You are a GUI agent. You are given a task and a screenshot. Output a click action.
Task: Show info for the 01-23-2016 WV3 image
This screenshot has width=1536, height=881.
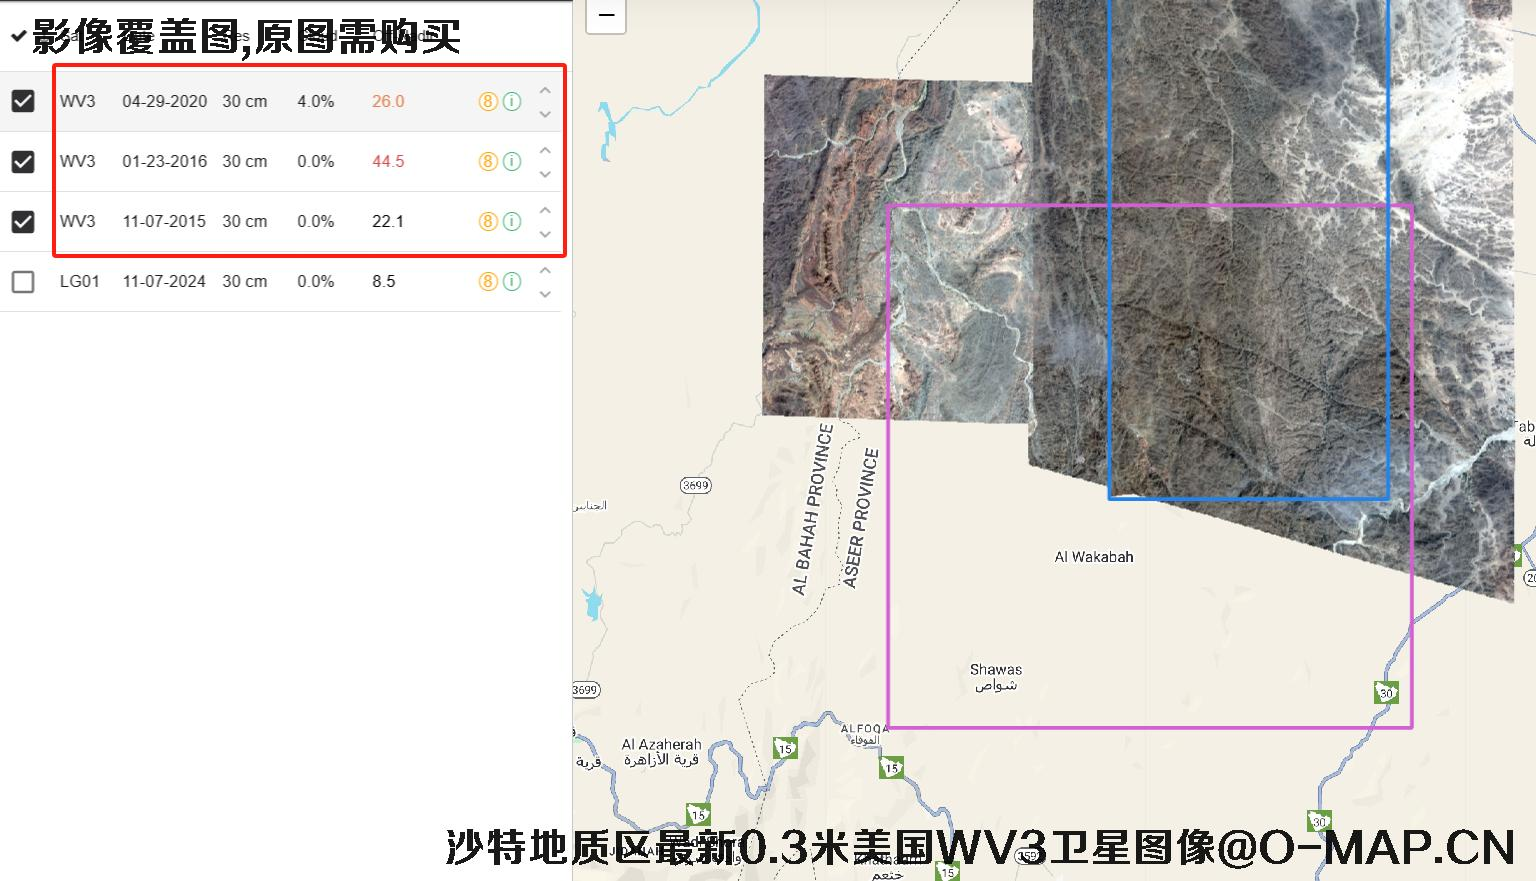point(512,162)
